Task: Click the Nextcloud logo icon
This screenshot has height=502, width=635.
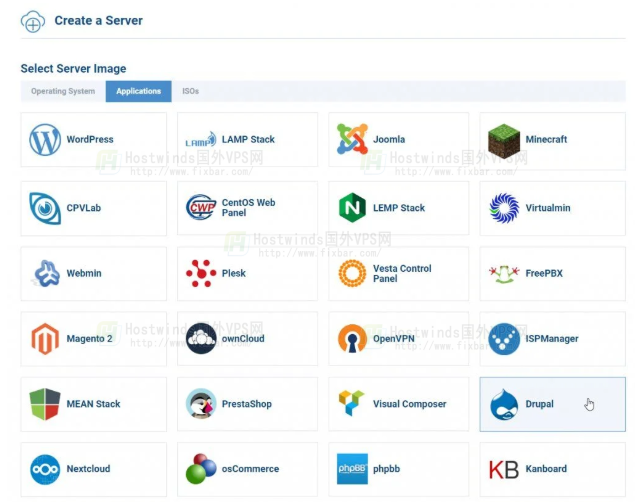Action: tap(45, 470)
